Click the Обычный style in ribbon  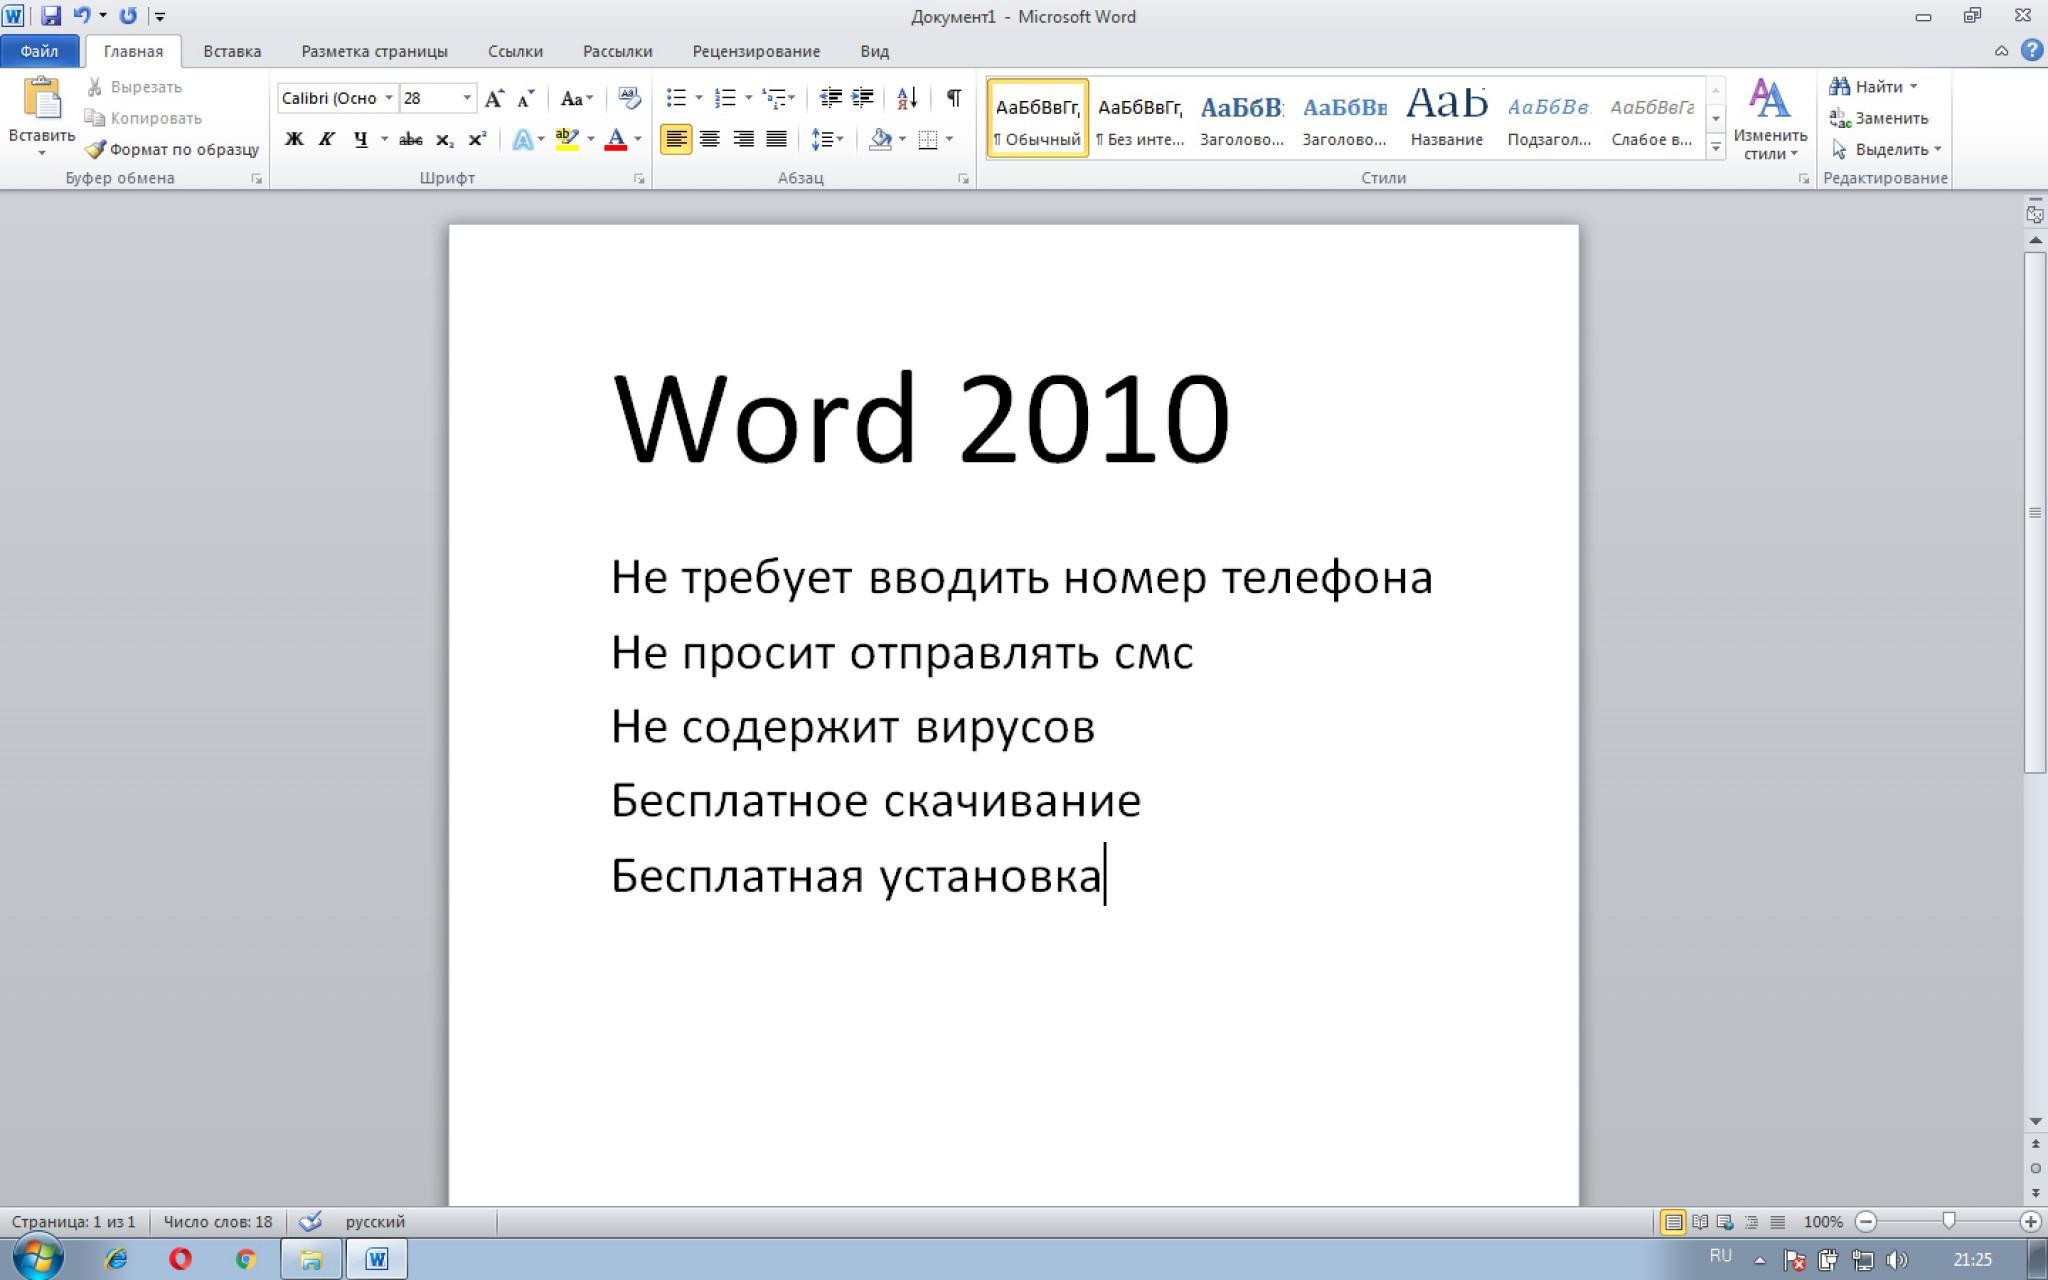pos(1034,118)
